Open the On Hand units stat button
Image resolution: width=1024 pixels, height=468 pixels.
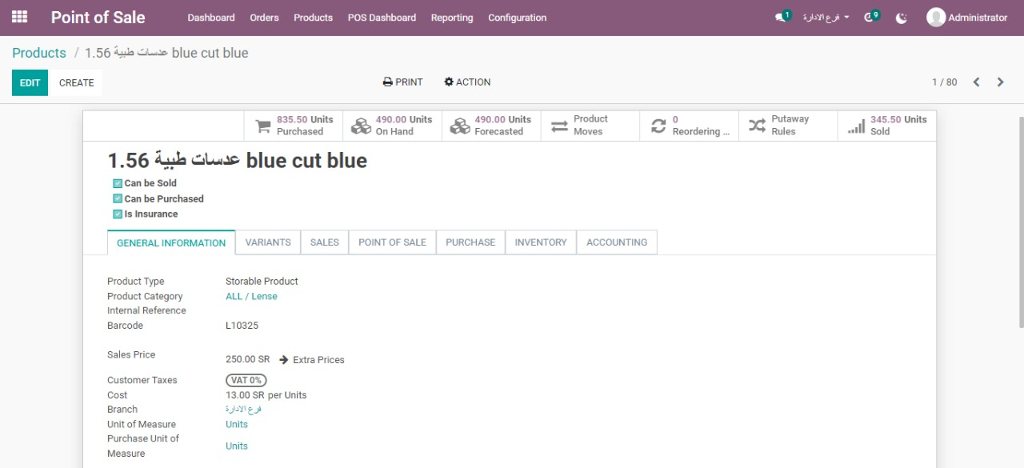[392, 125]
